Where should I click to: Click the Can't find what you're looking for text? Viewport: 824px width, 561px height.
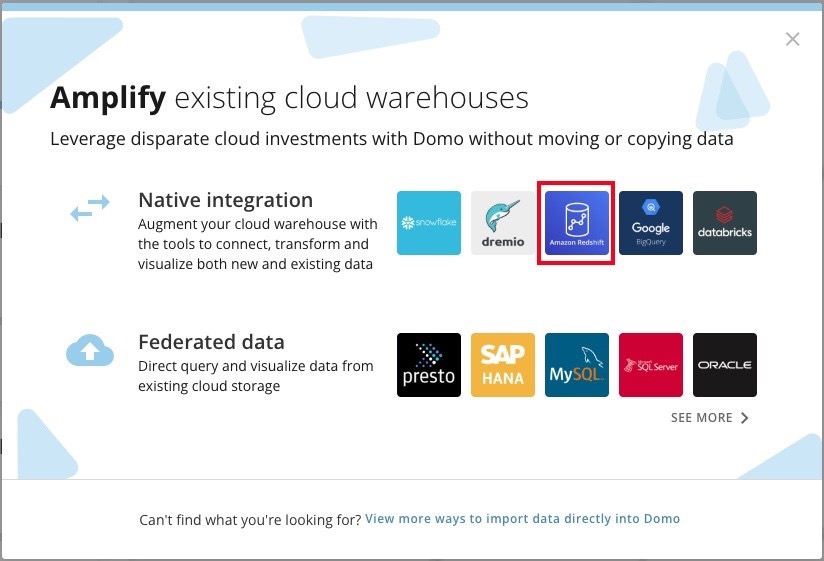point(250,519)
